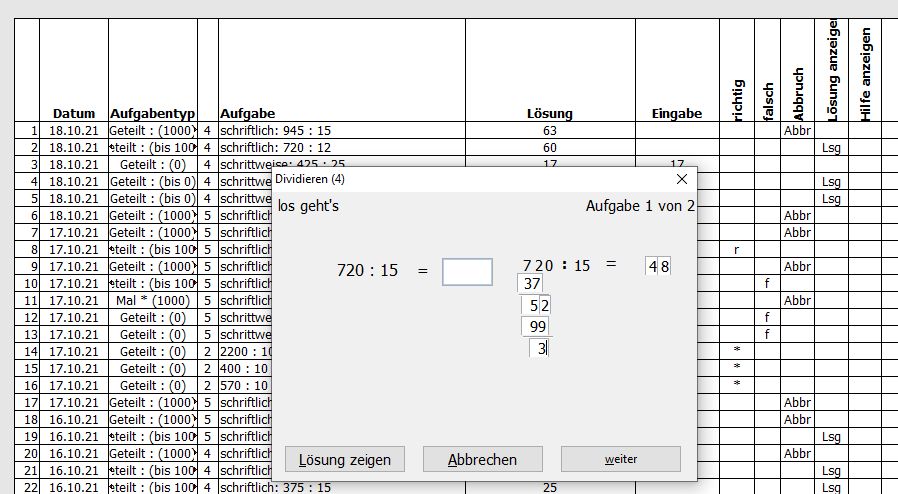This screenshot has width=898, height=494.
Task: Select the task cell 'schriftlich: 945 : 15'
Action: tap(341, 130)
